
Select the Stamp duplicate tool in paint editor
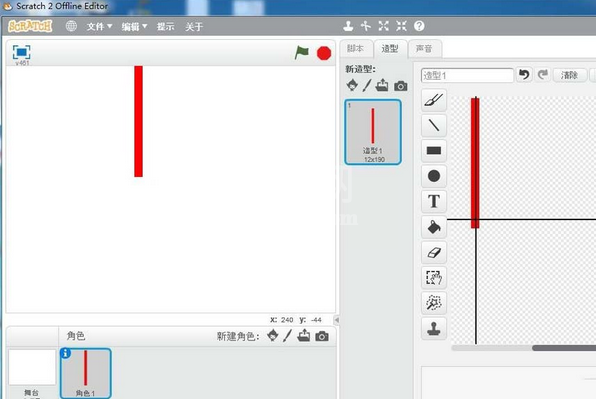pyautogui.click(x=434, y=328)
